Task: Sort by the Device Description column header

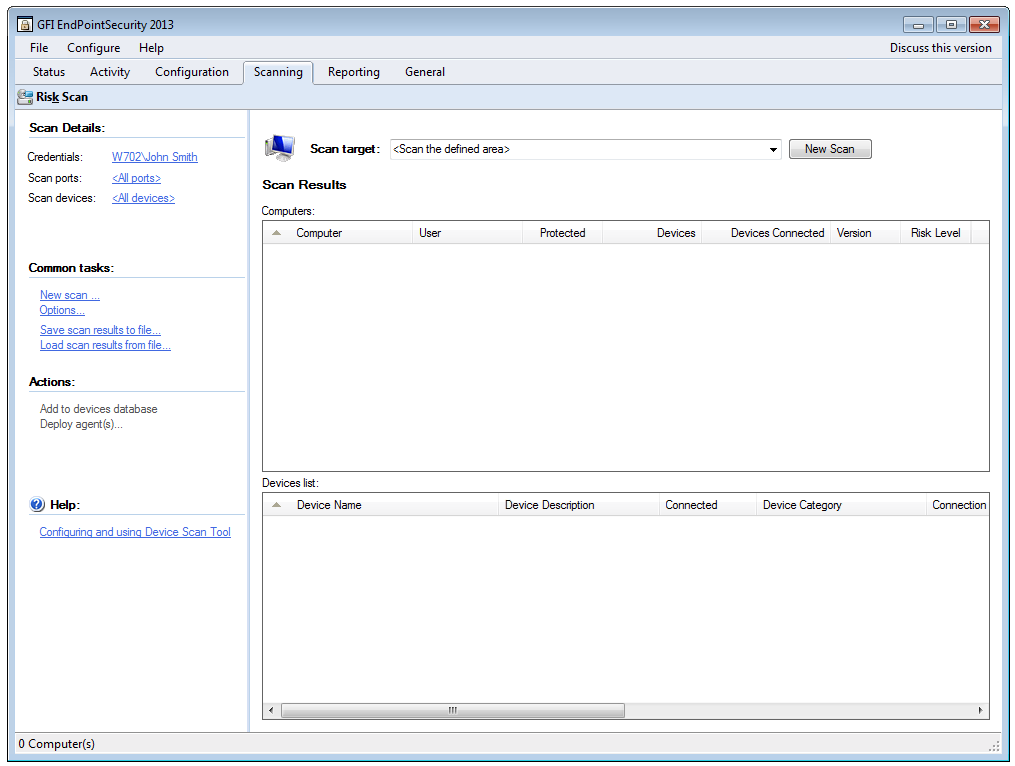Action: 579,504
